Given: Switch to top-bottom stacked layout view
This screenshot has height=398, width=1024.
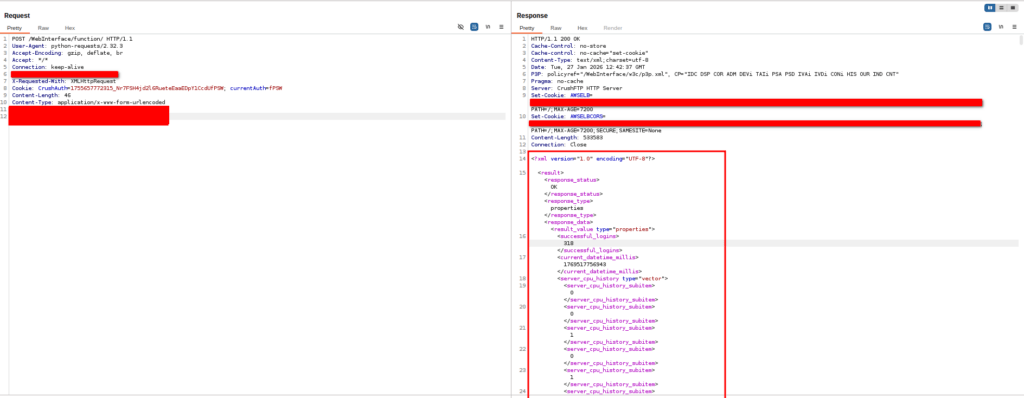Looking at the screenshot, I should 1002,7.
